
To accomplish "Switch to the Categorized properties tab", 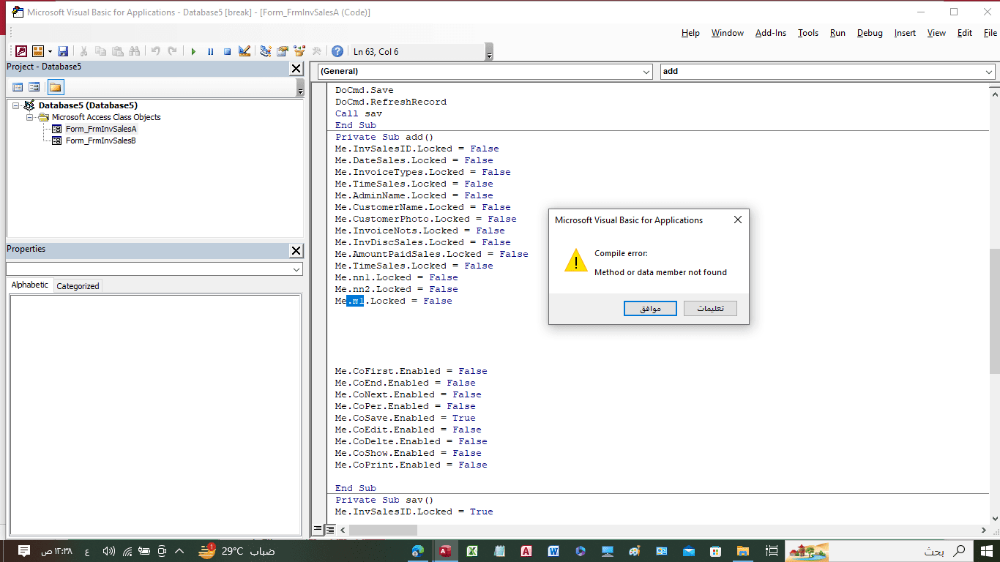I will pyautogui.click(x=78, y=286).
